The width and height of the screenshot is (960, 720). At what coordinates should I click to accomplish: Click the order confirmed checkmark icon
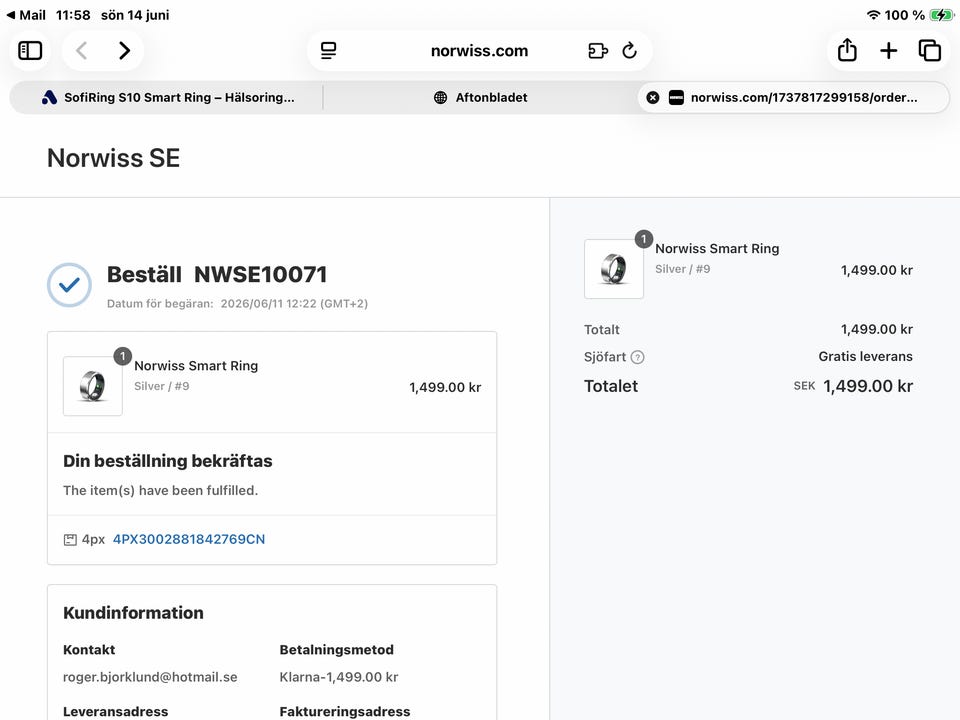(69, 285)
